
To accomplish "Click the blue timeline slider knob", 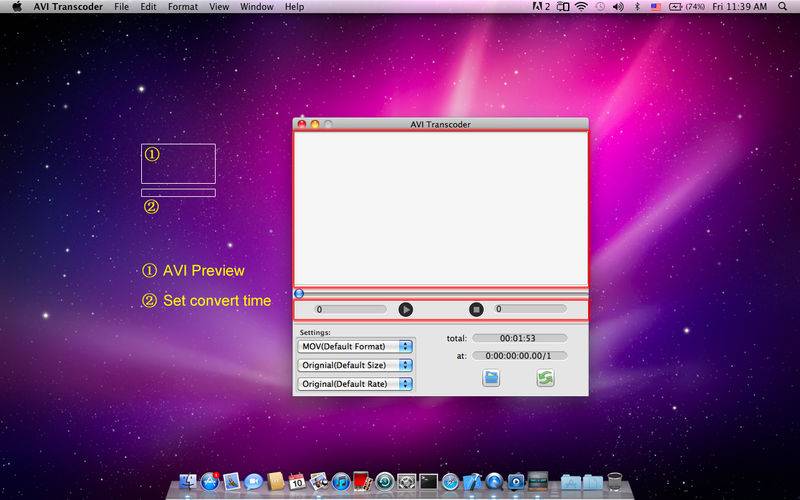I will click(299, 293).
